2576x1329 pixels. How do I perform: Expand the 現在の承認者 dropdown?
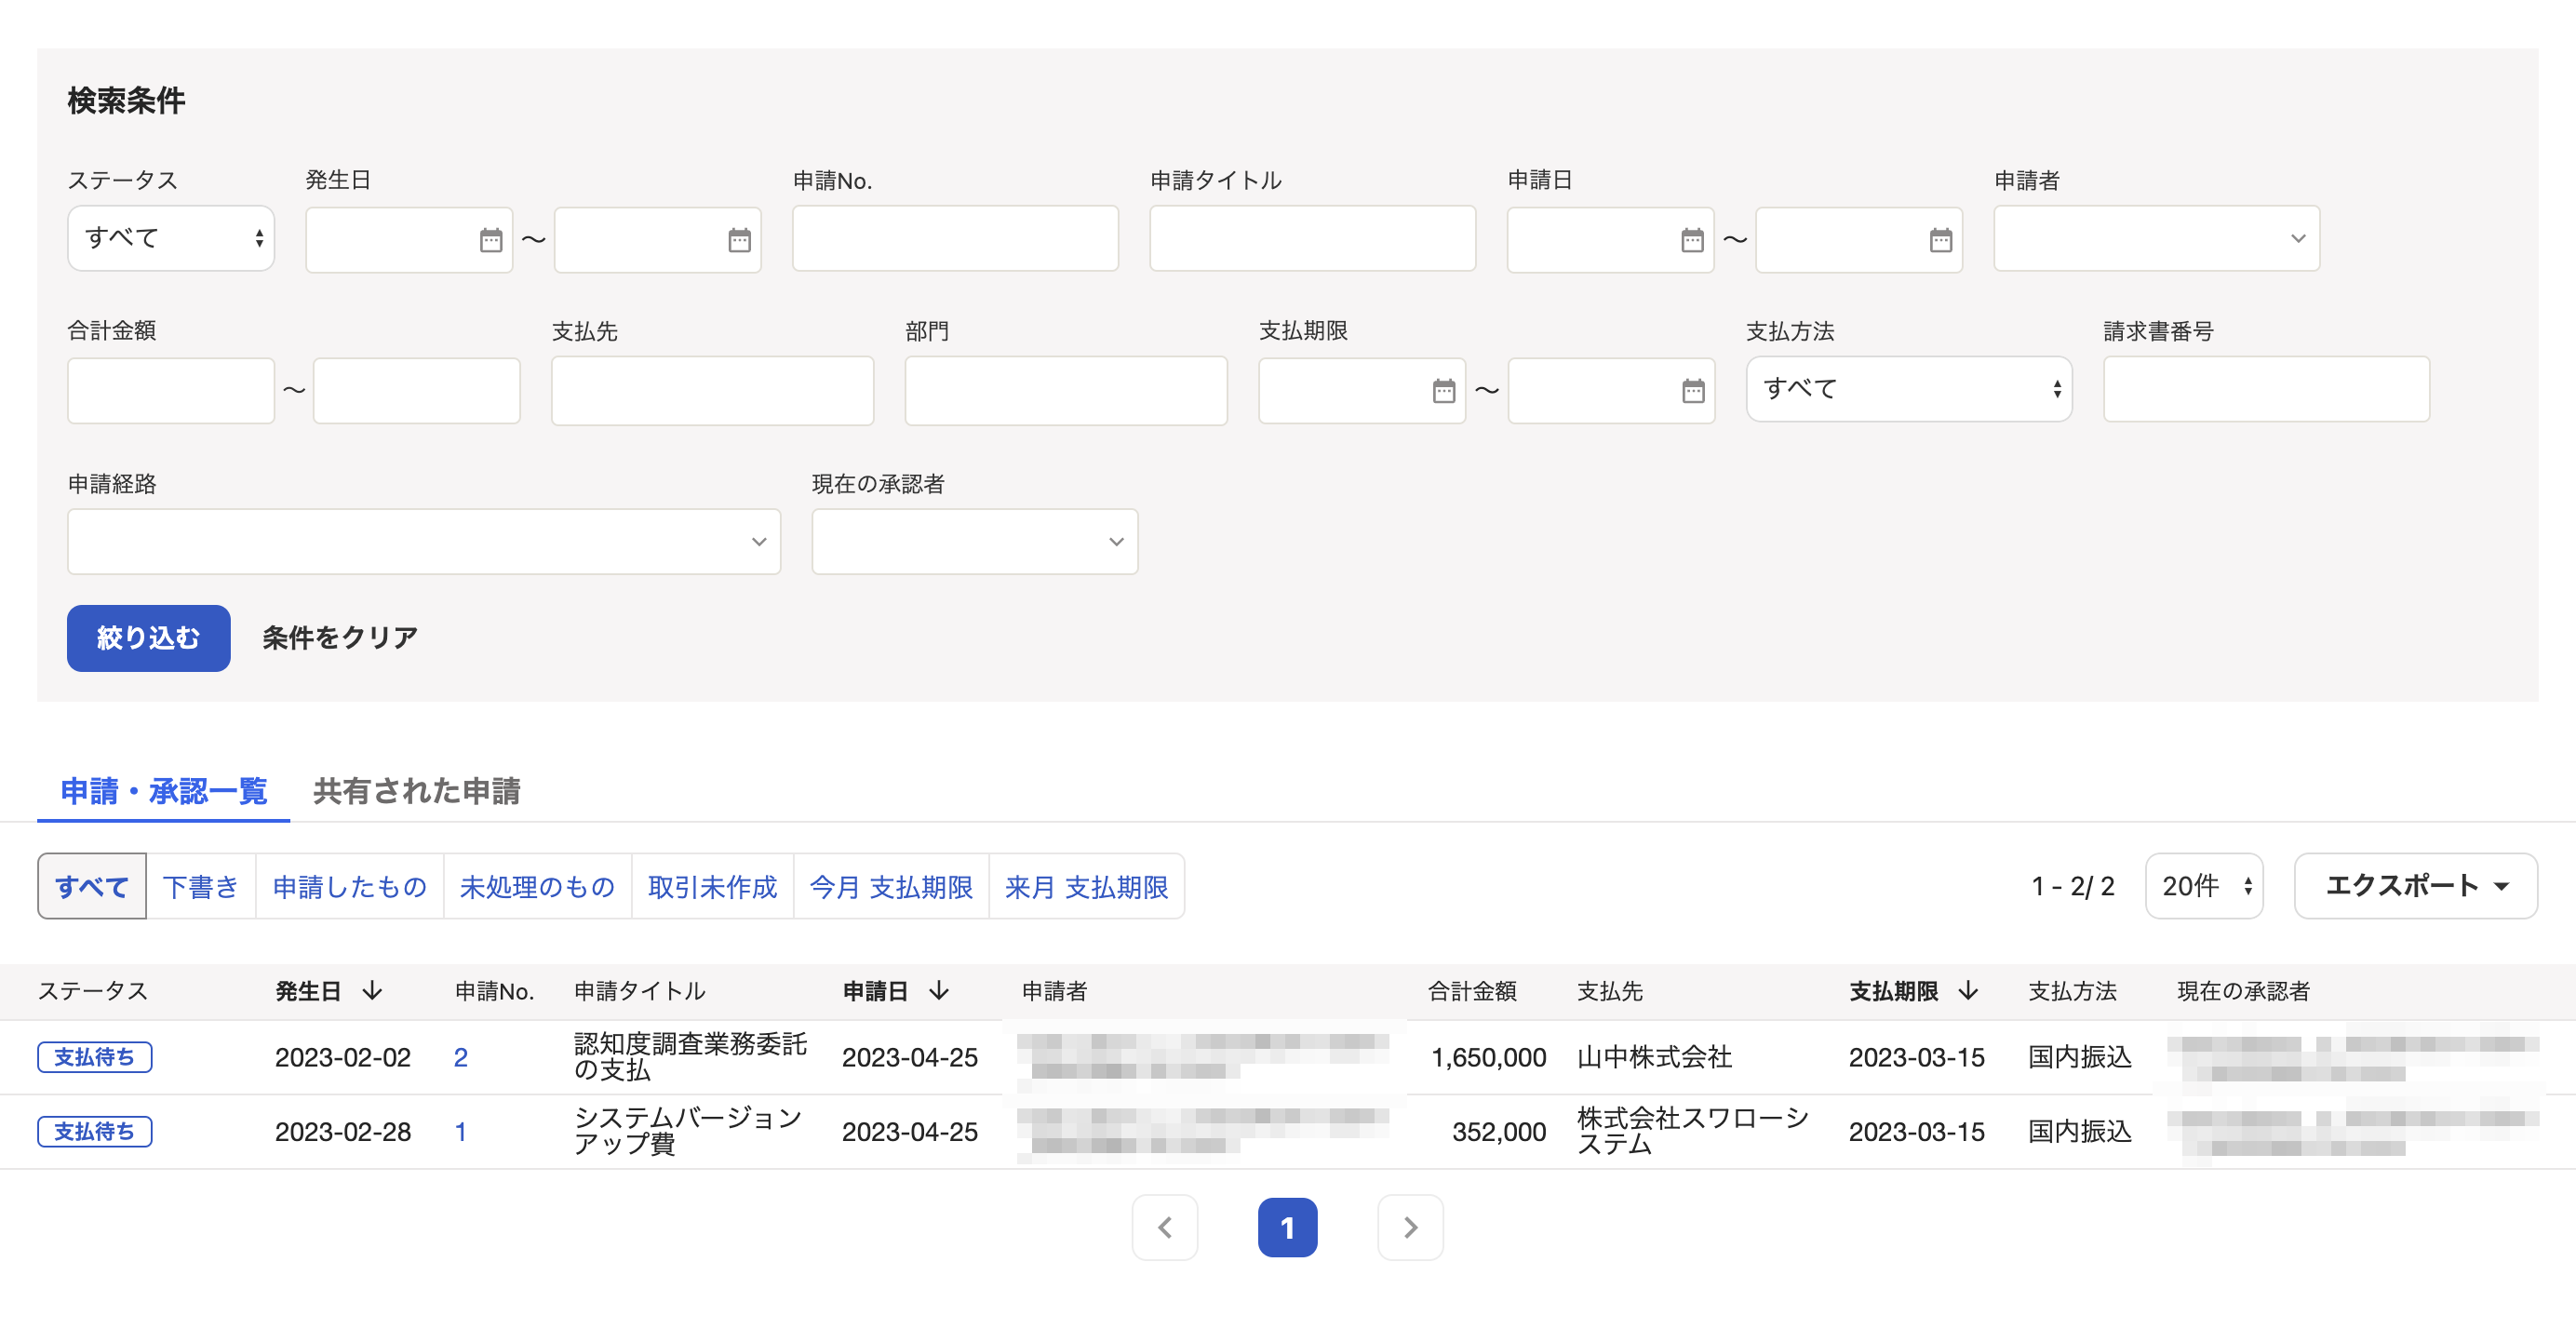(975, 542)
